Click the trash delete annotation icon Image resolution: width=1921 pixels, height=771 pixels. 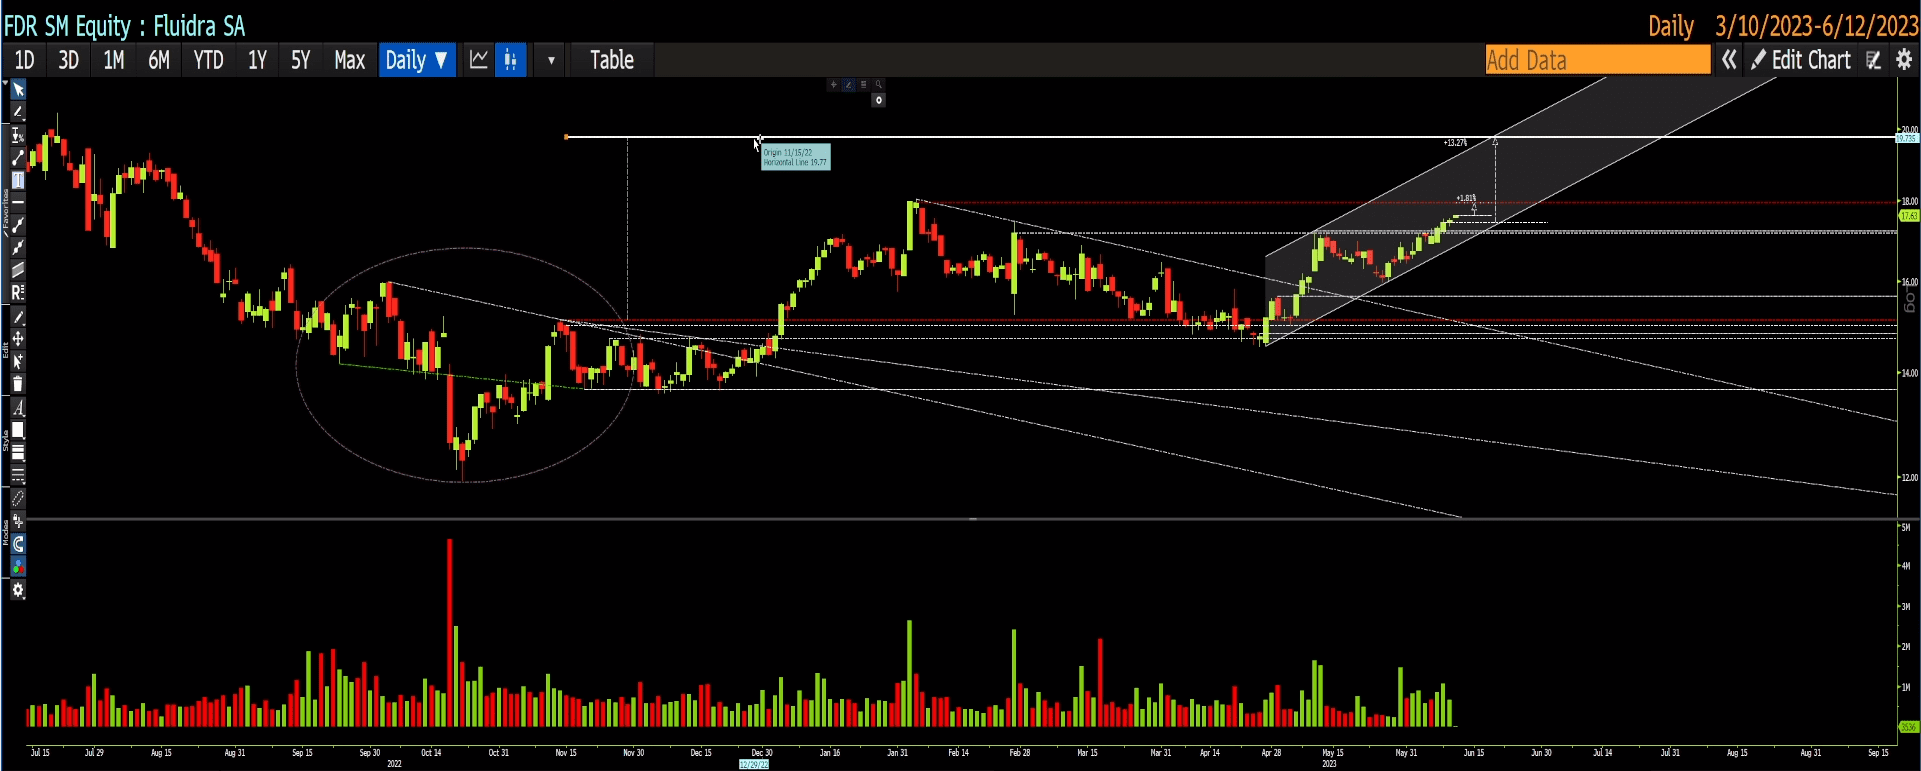[18, 385]
